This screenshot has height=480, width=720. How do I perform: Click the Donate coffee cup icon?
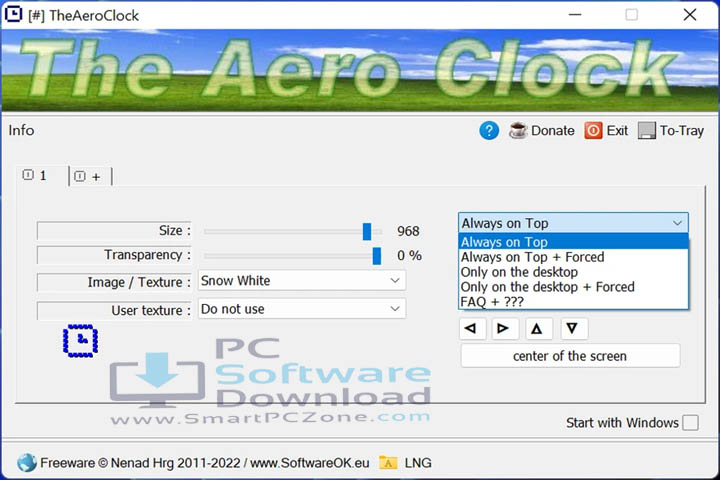pos(518,131)
